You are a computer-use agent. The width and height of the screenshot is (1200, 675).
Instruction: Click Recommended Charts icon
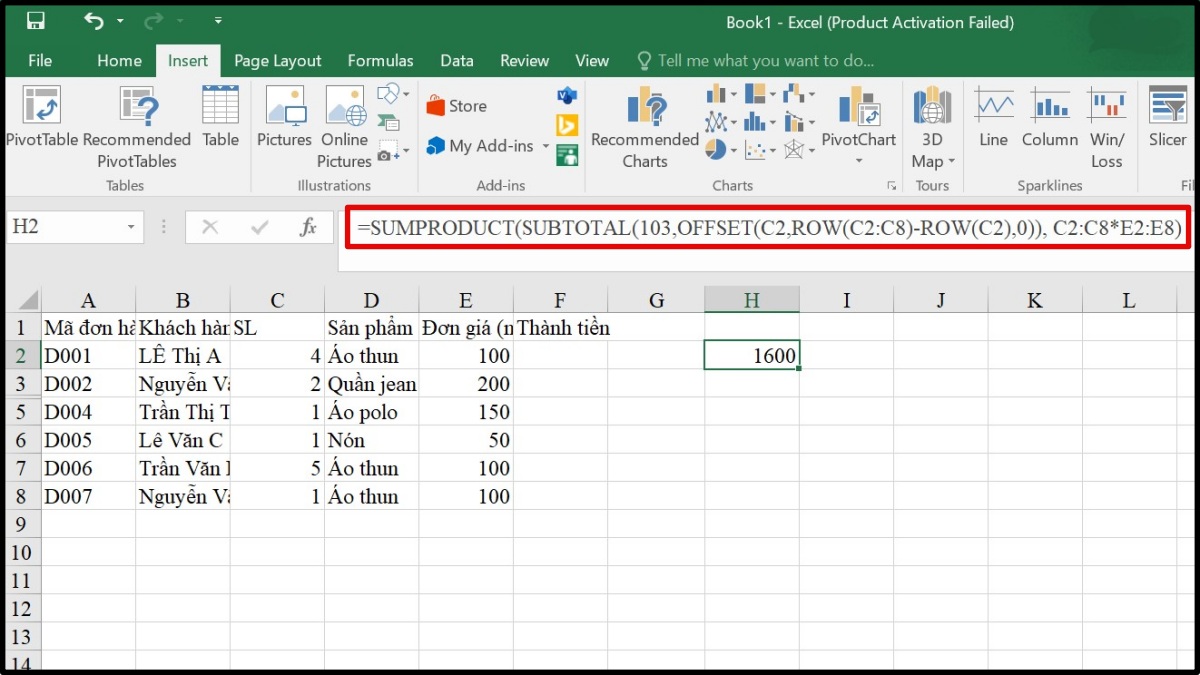pos(644,107)
